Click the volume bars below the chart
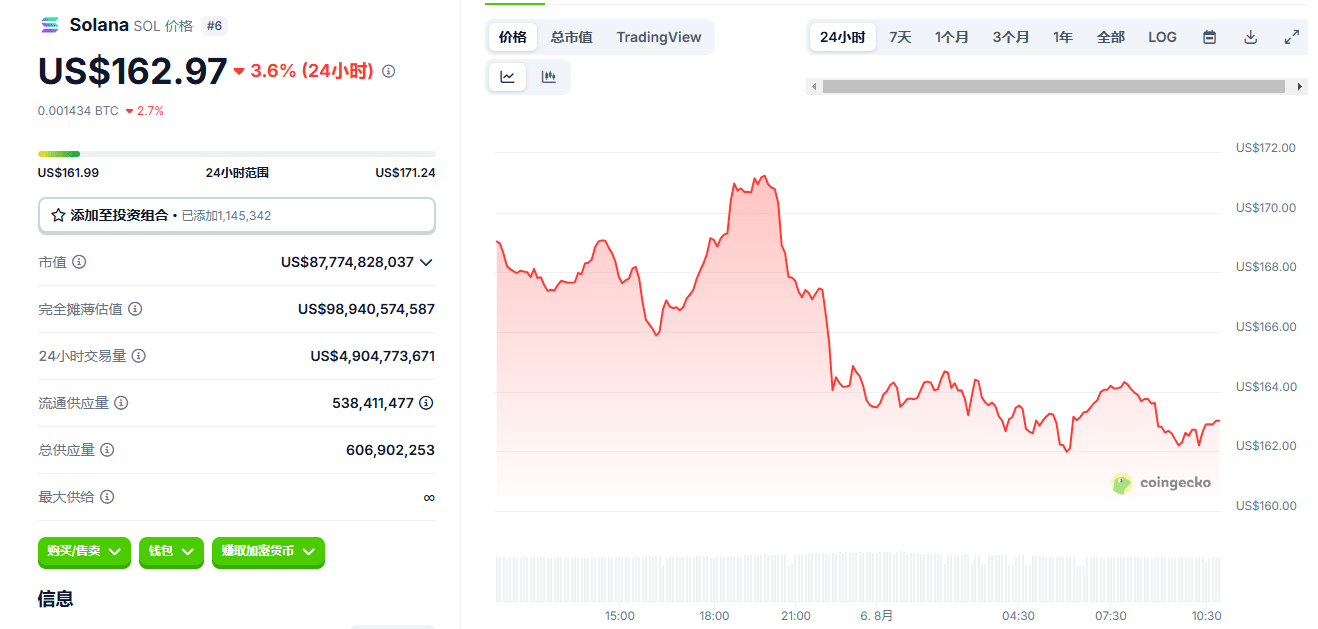Screen dimensions: 1318x629 [x=858, y=576]
